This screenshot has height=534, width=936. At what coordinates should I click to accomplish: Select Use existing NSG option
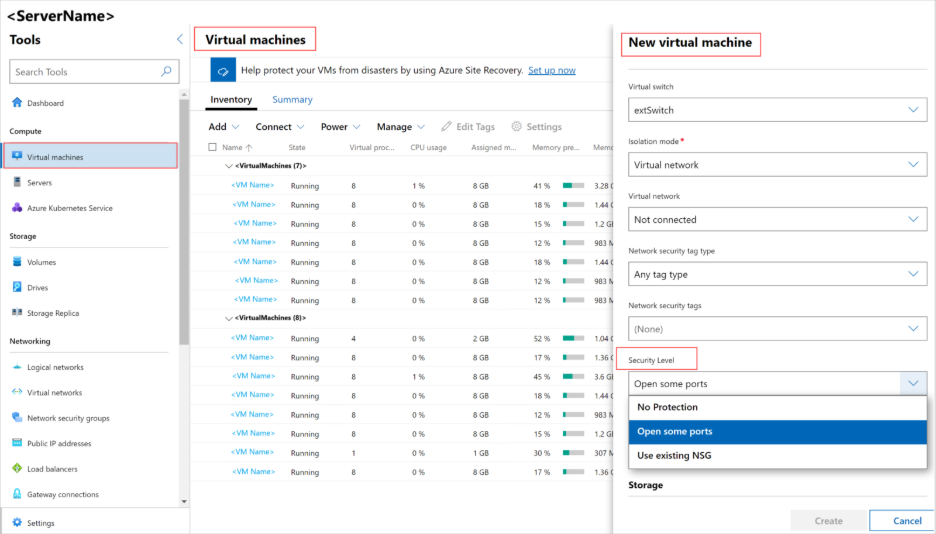point(777,456)
